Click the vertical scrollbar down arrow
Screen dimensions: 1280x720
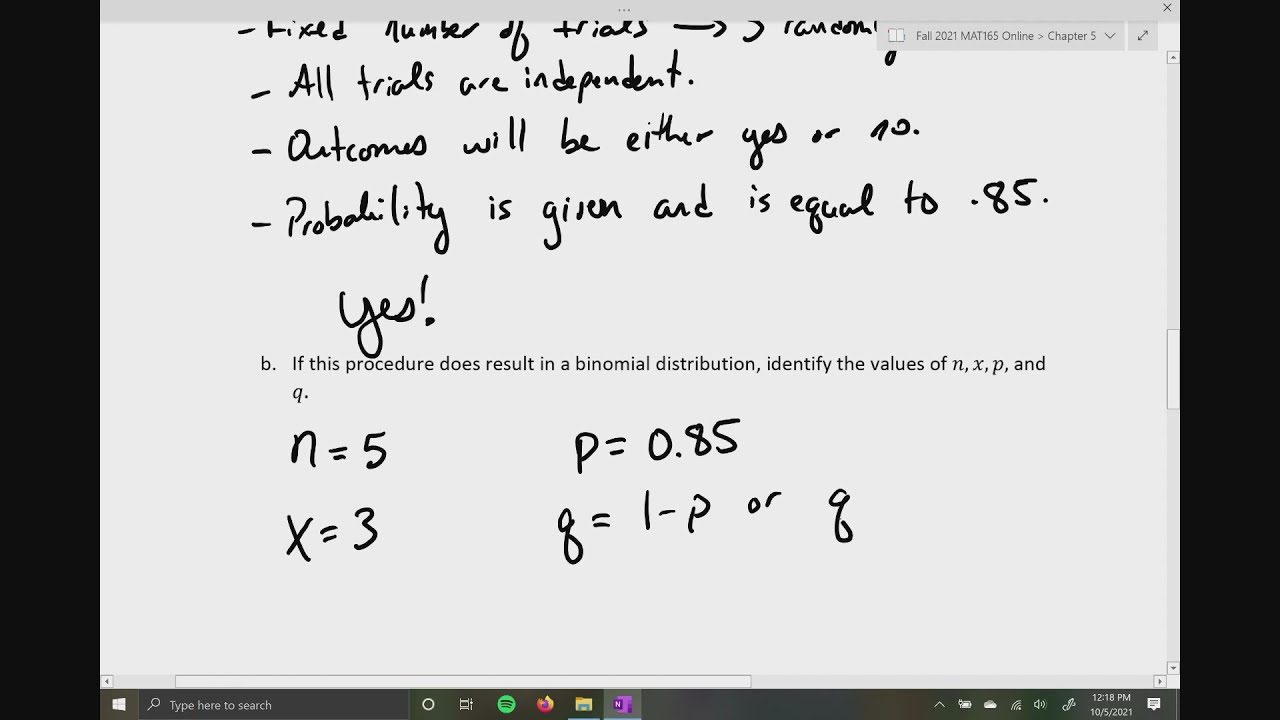(1173, 668)
